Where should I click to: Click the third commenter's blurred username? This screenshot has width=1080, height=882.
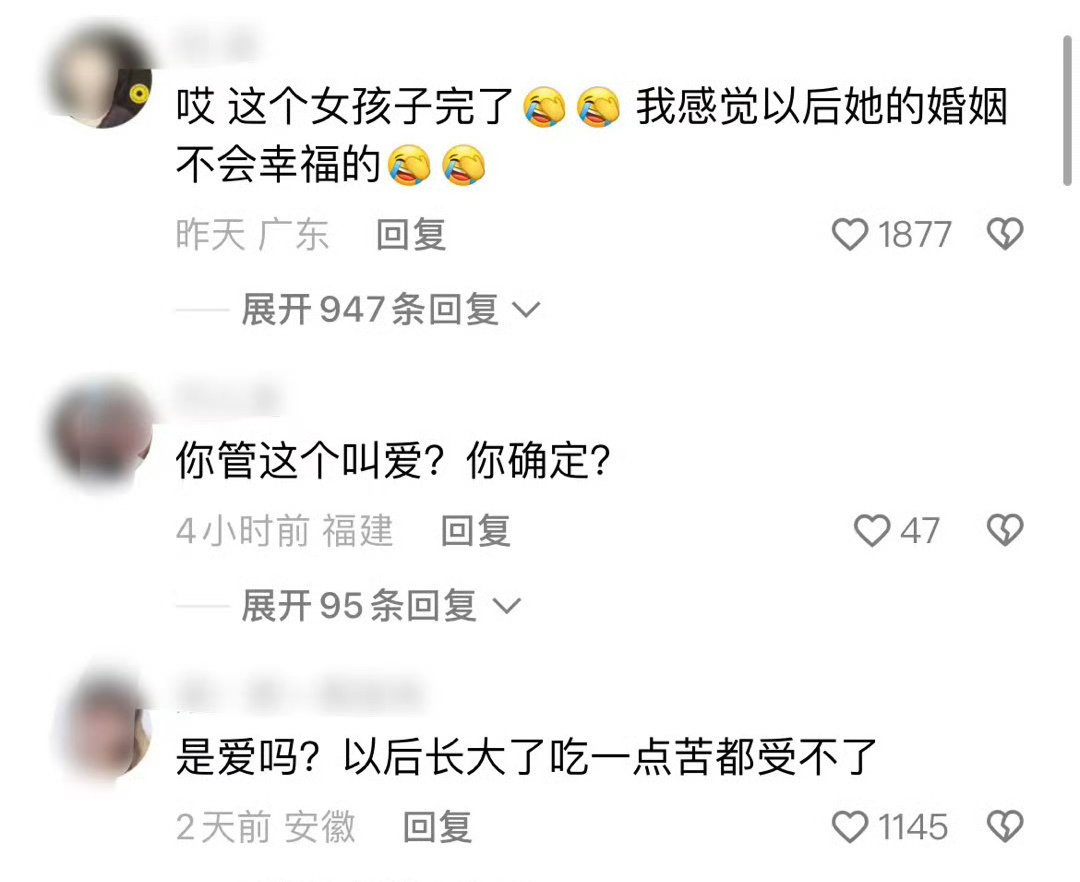pyautogui.click(x=300, y=694)
